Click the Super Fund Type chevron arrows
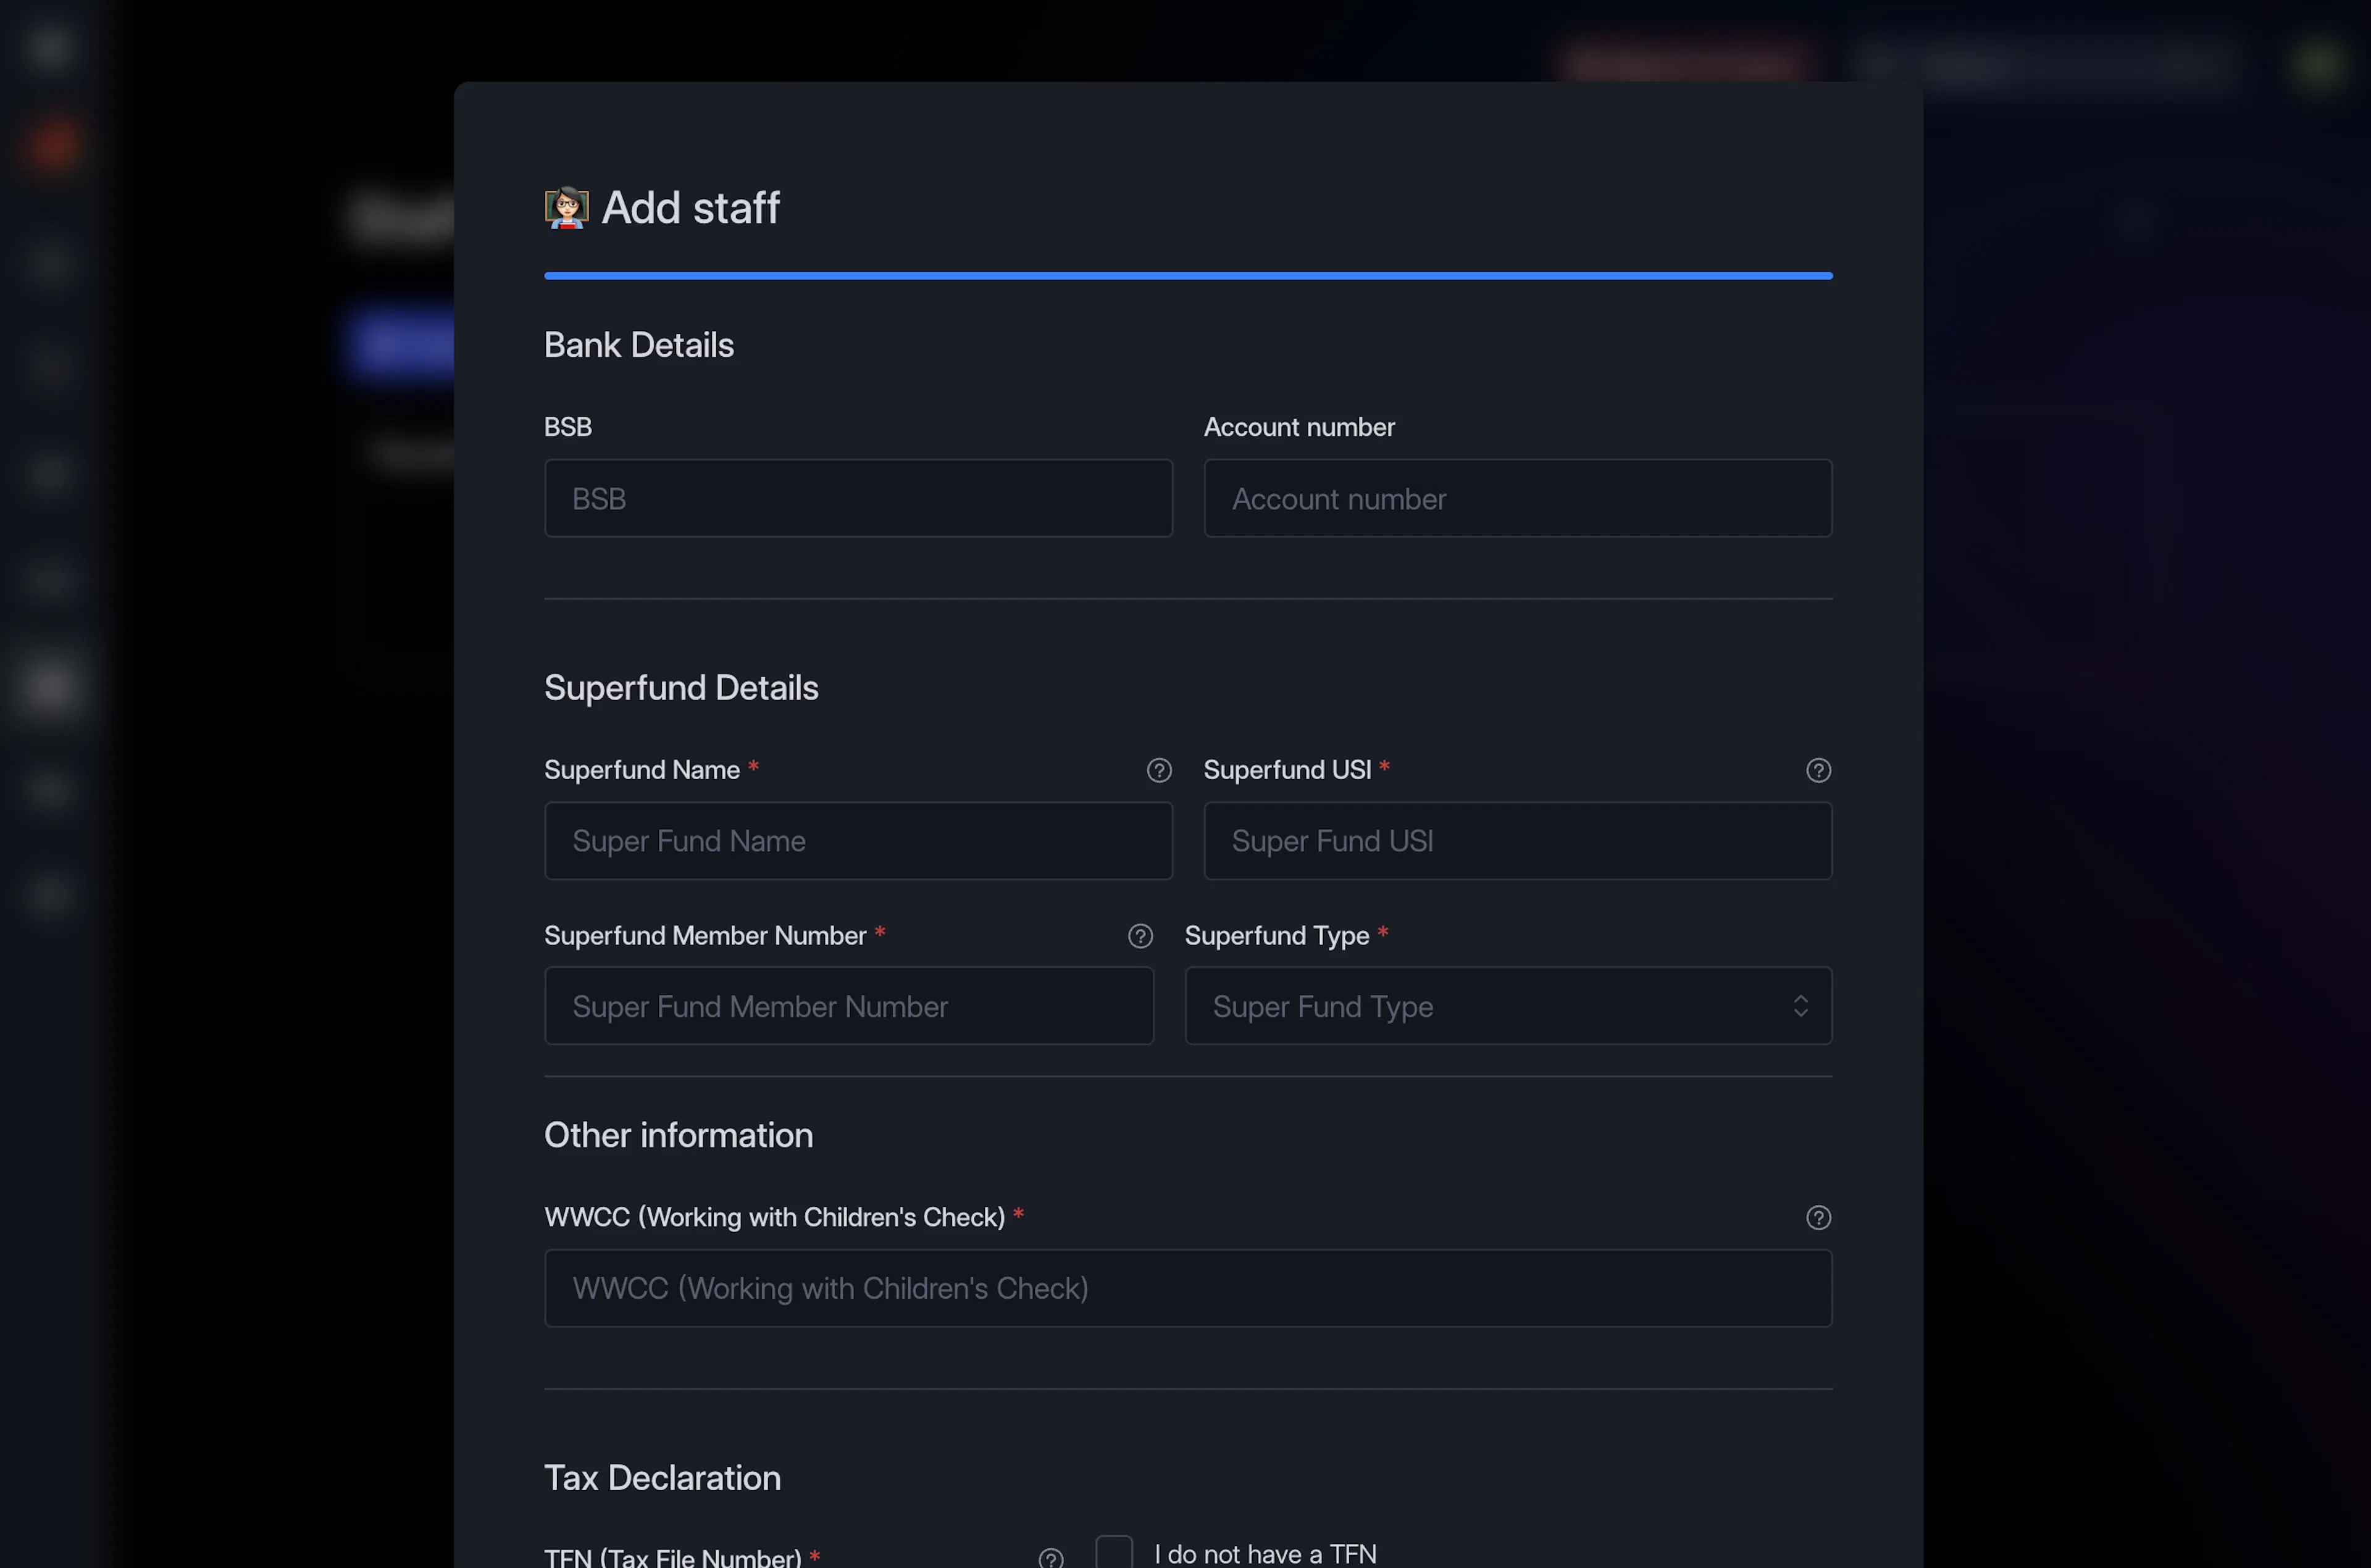 1800,1006
